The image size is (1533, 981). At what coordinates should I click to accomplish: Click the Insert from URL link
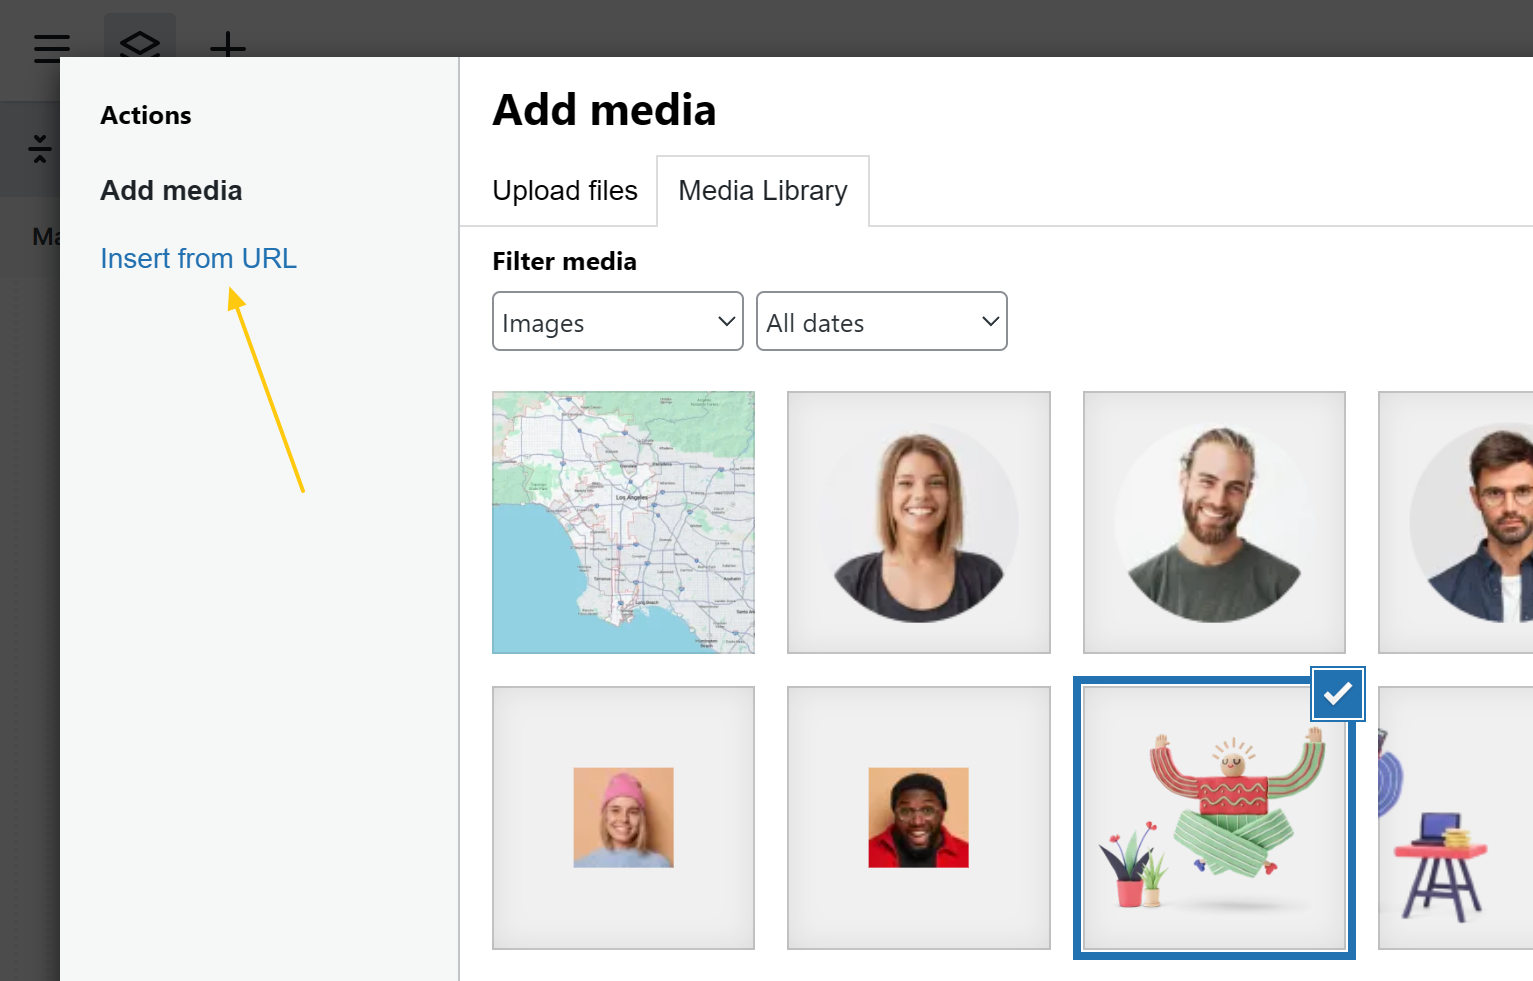pyautogui.click(x=198, y=259)
